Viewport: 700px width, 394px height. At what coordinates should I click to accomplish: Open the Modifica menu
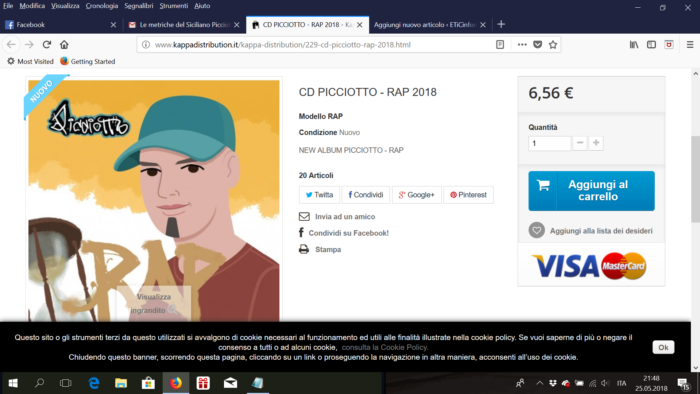[32, 6]
